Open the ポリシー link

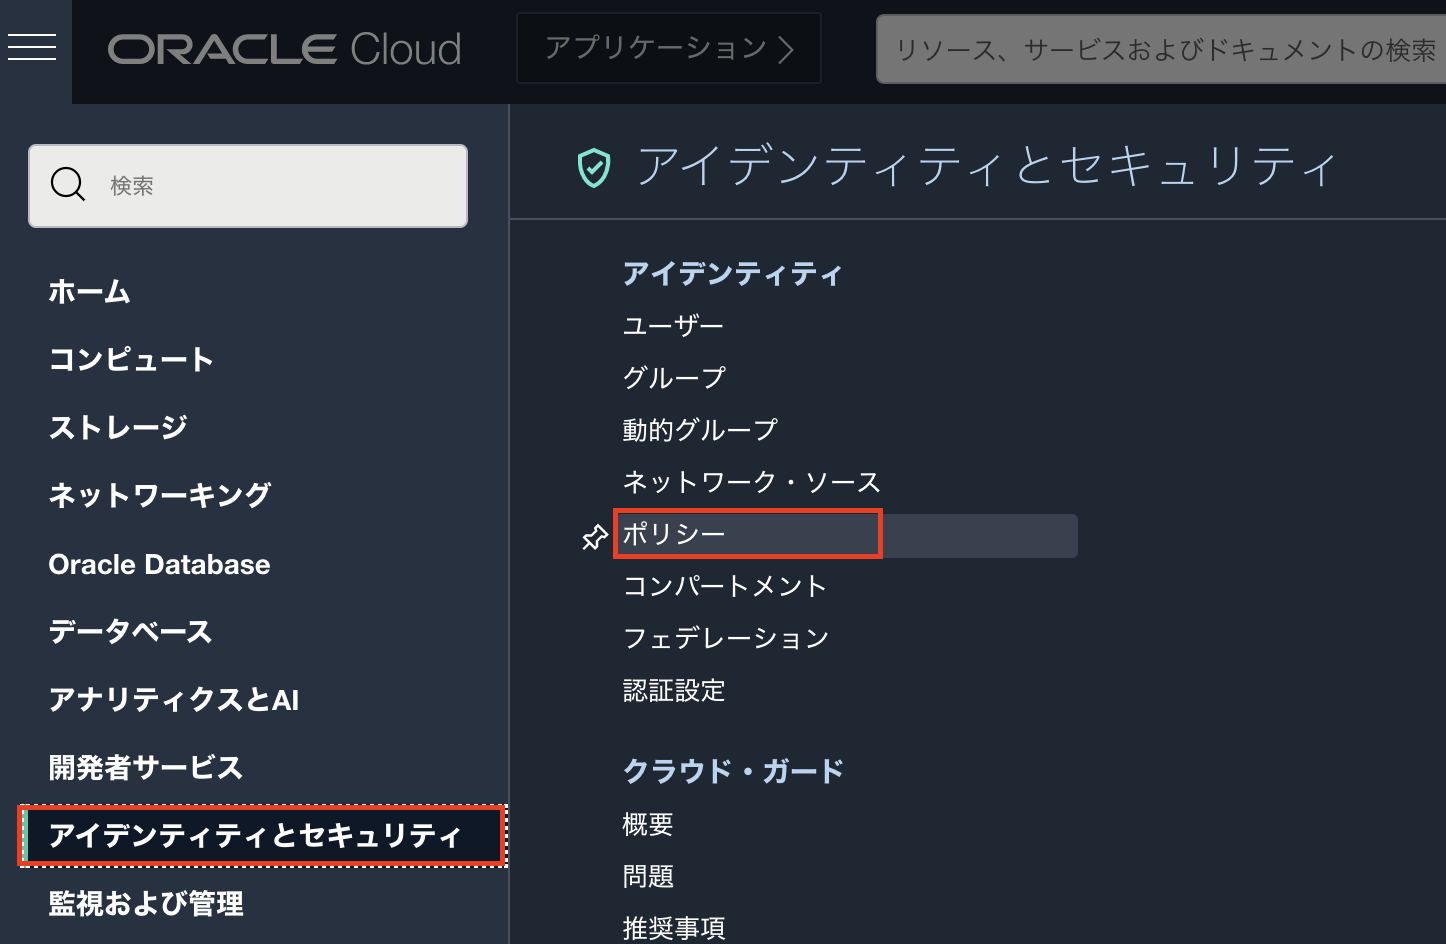674,534
